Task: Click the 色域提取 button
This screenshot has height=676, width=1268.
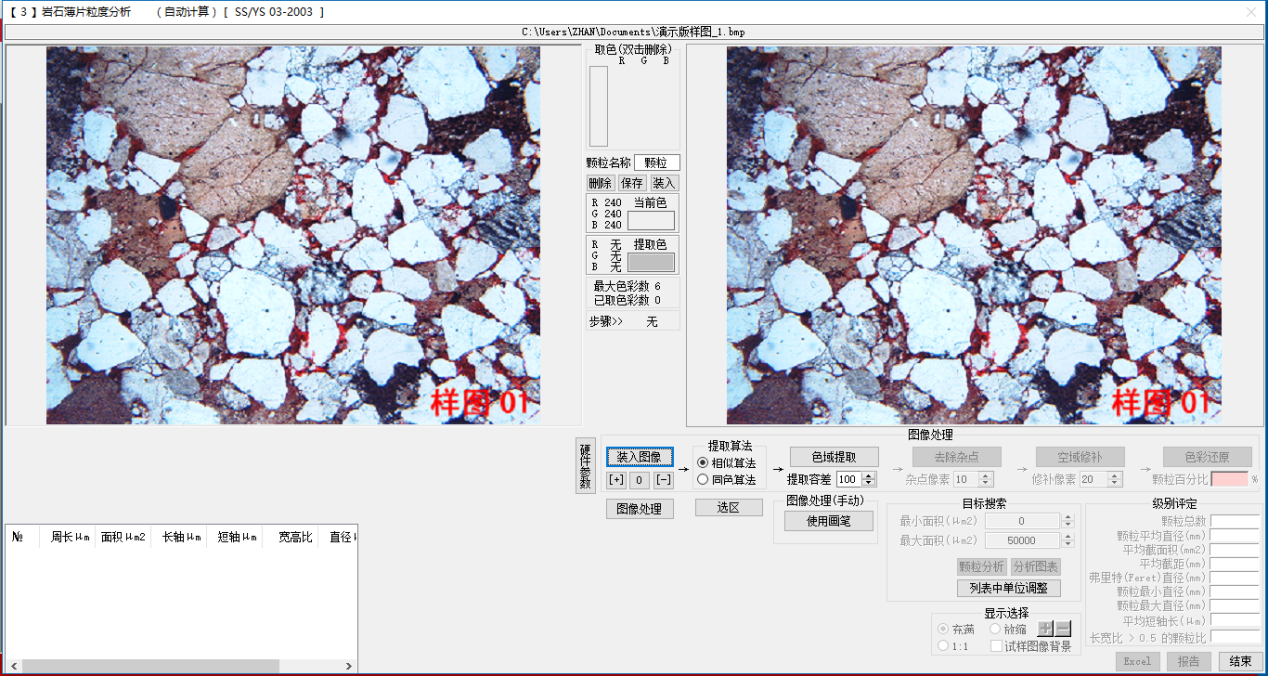Action: [x=833, y=457]
